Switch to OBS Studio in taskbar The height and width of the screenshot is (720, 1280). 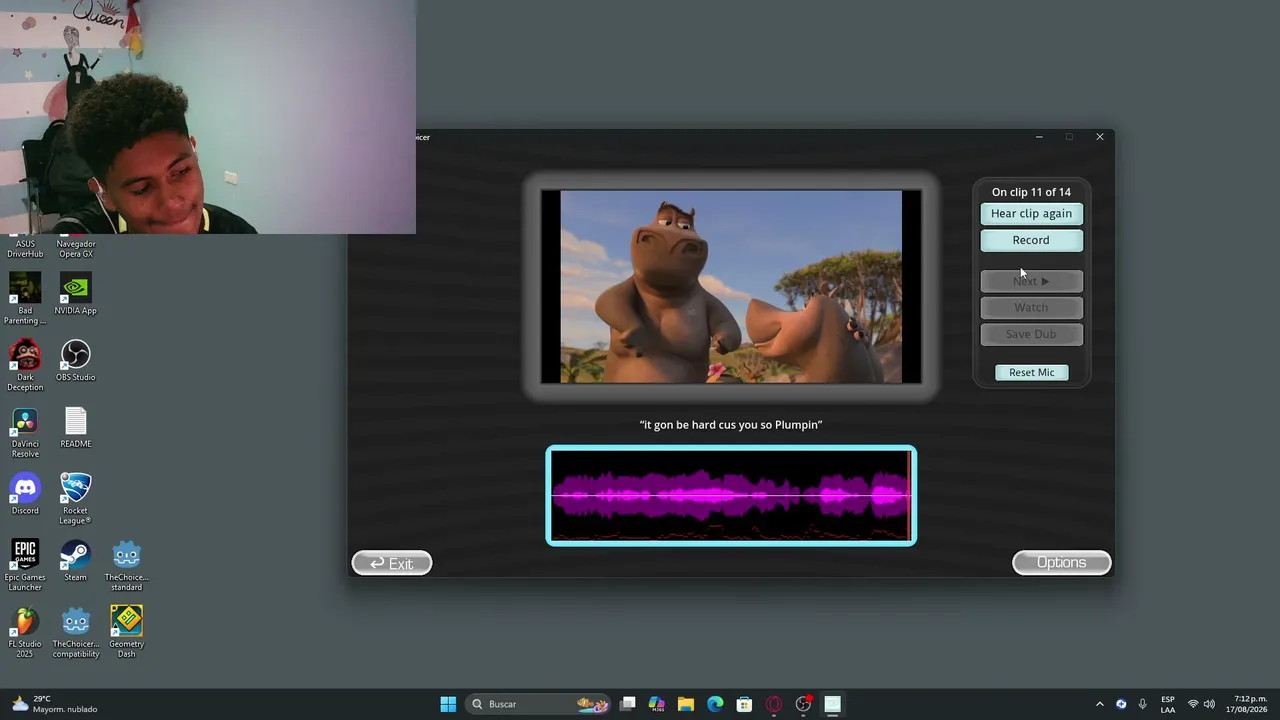tap(803, 704)
